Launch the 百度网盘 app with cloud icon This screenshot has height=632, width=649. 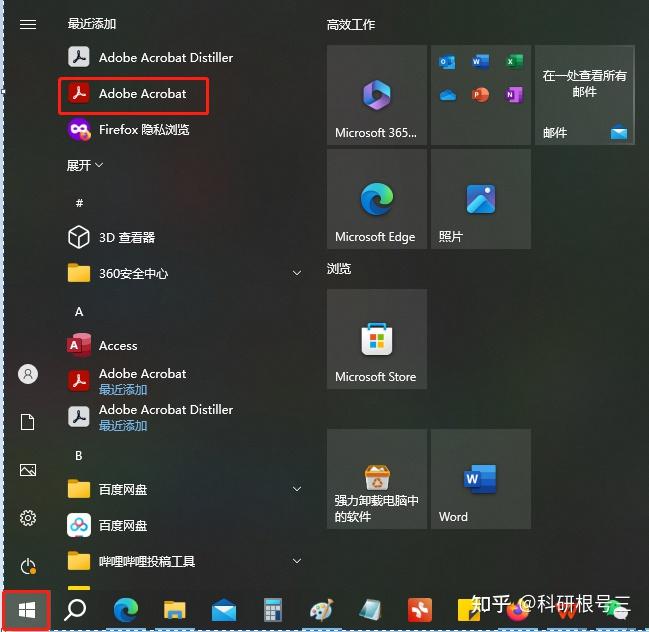(x=108, y=525)
